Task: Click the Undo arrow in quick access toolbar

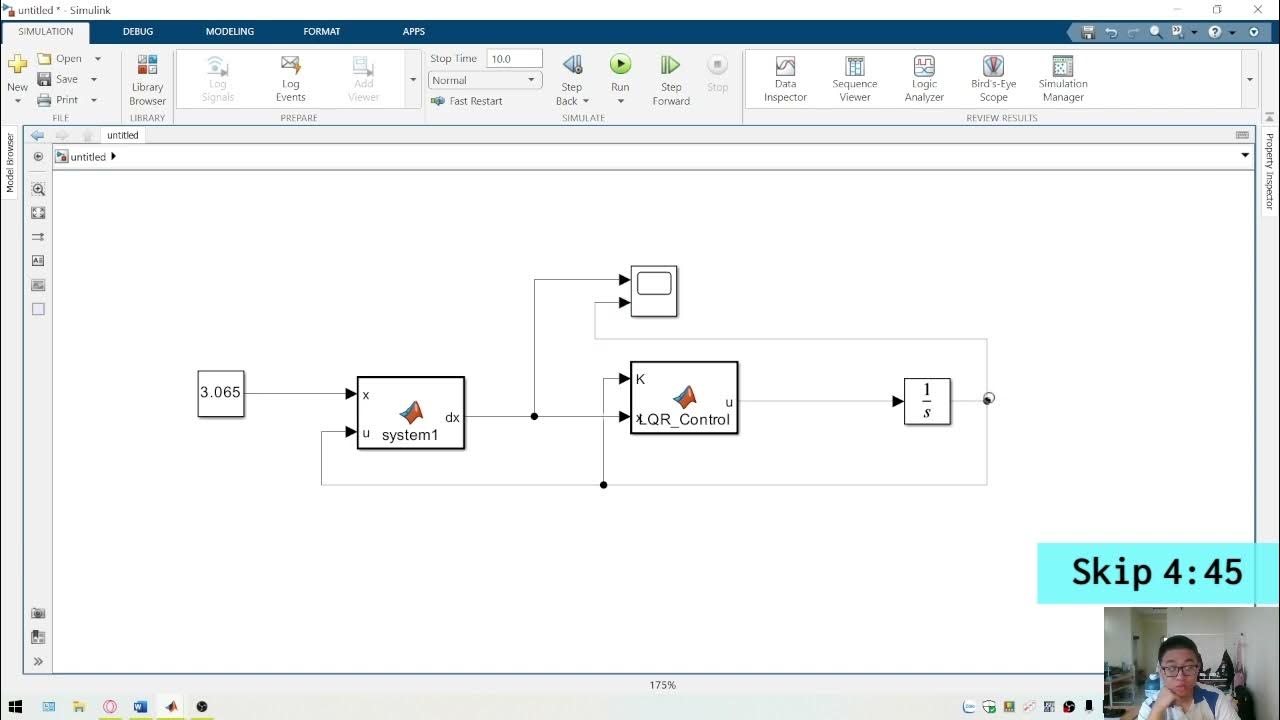Action: [x=1111, y=32]
